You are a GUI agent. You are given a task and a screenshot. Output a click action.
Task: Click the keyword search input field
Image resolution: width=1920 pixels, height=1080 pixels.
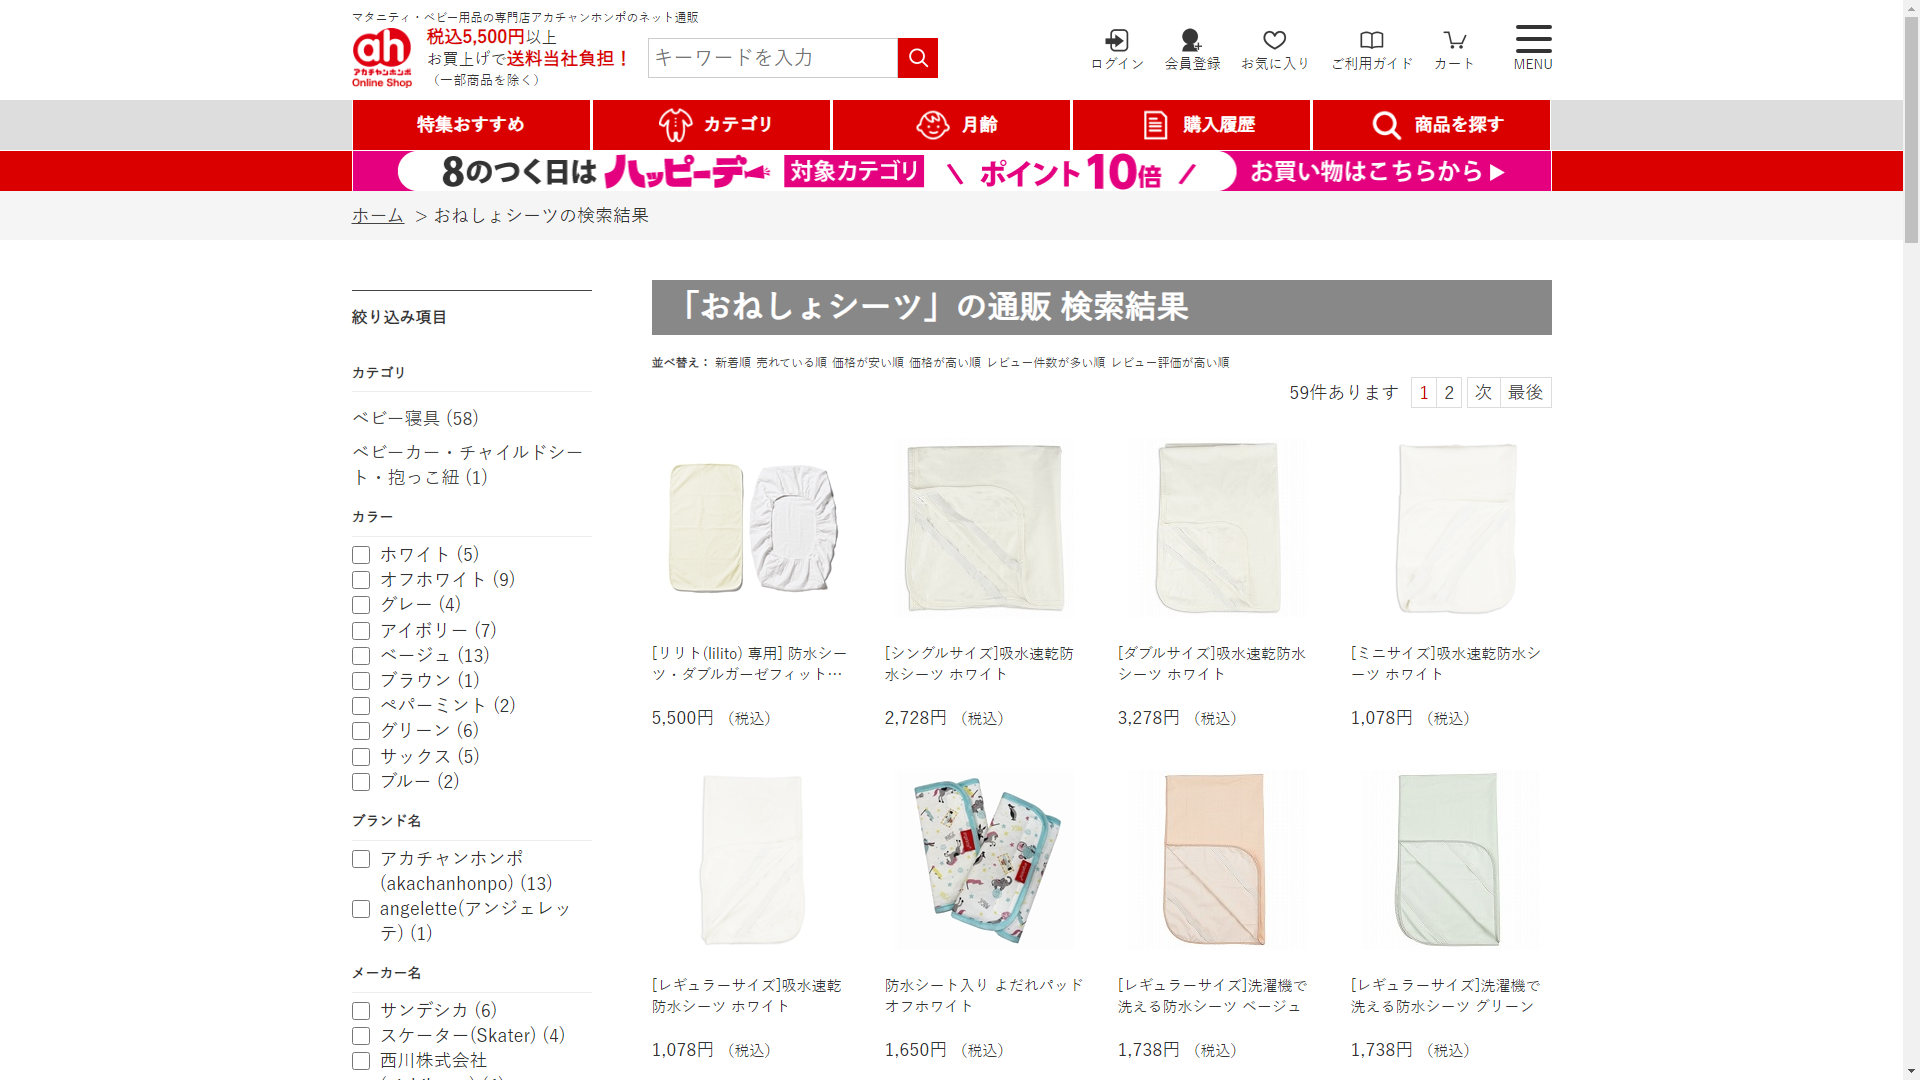coord(772,58)
